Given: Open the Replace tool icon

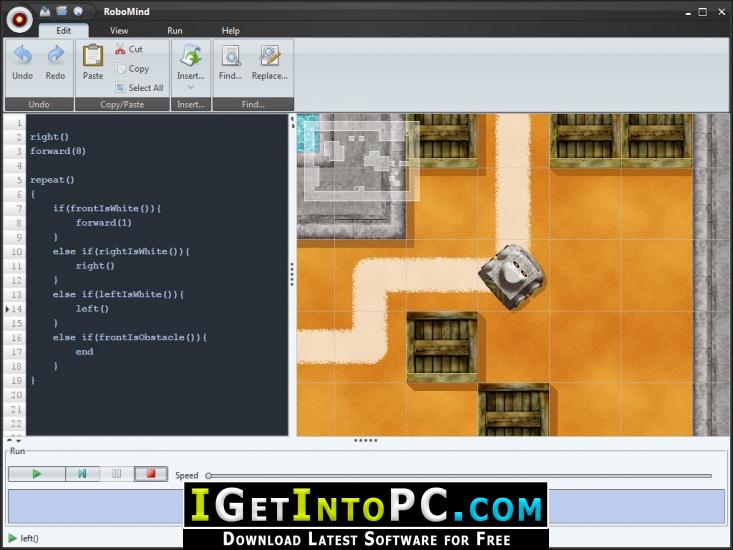Looking at the screenshot, I should [269, 57].
